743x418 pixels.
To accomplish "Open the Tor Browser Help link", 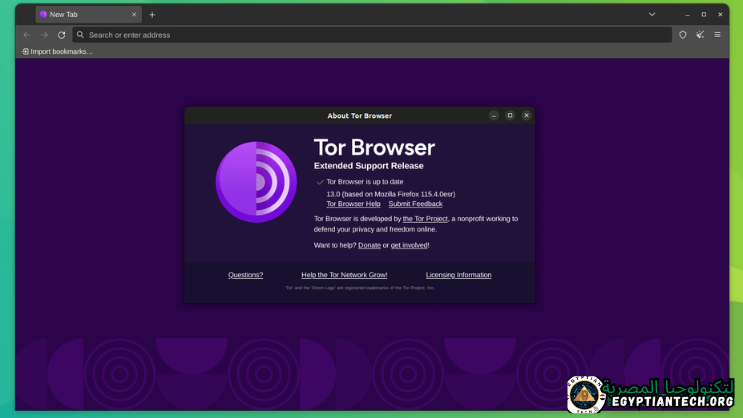I will (353, 204).
